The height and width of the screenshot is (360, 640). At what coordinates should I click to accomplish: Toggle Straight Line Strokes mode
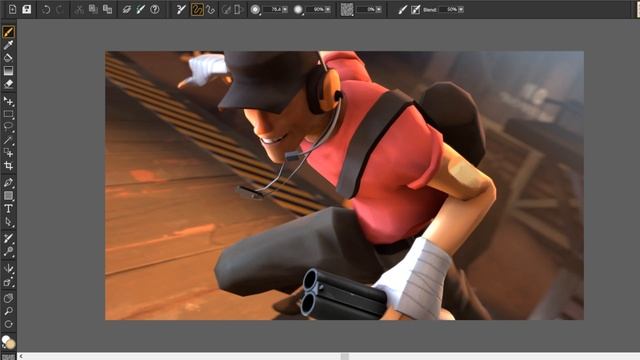pyautogui.click(x=211, y=9)
